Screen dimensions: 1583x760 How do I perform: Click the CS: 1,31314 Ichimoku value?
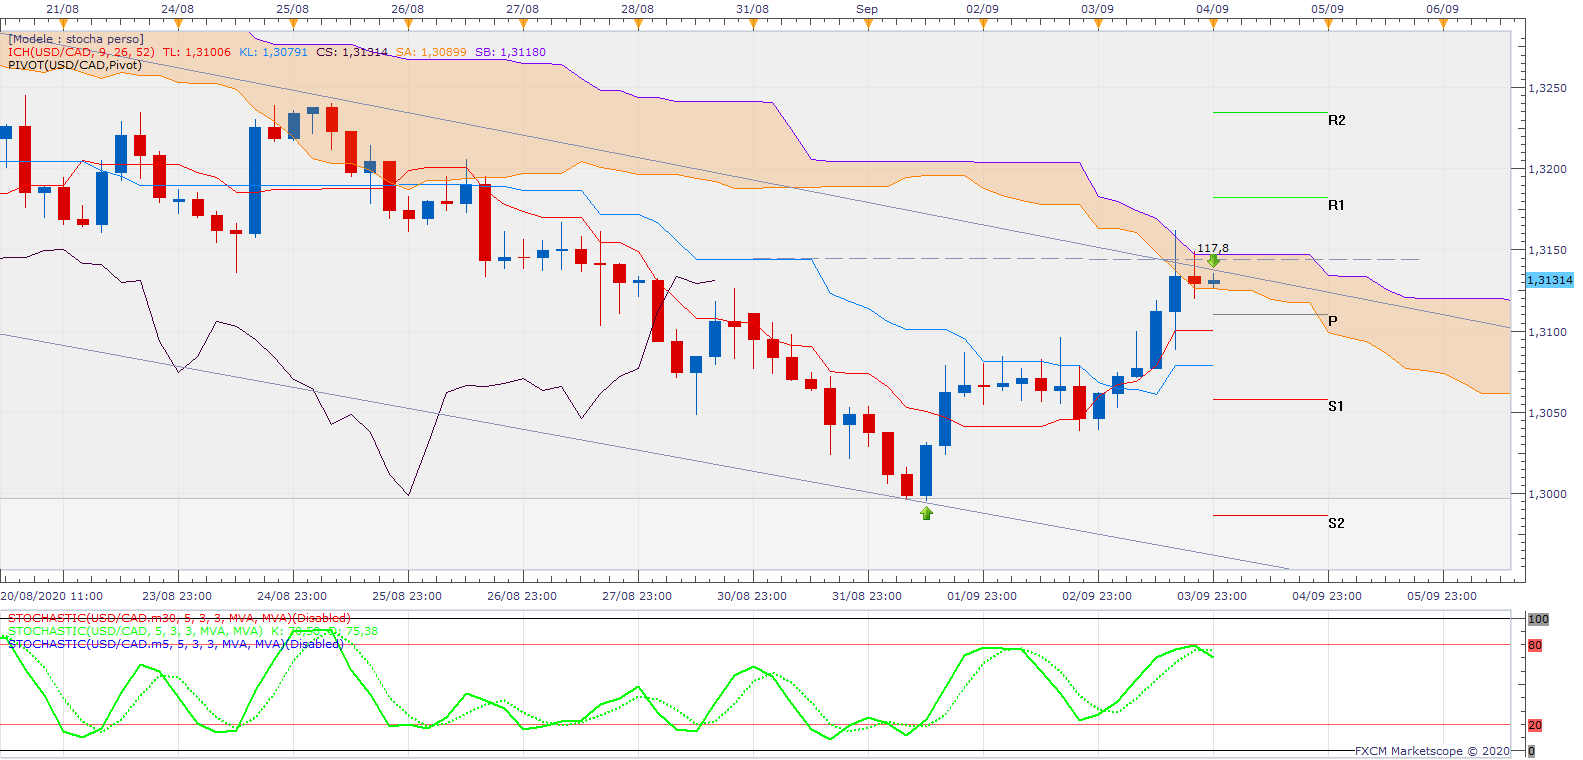[x=352, y=52]
